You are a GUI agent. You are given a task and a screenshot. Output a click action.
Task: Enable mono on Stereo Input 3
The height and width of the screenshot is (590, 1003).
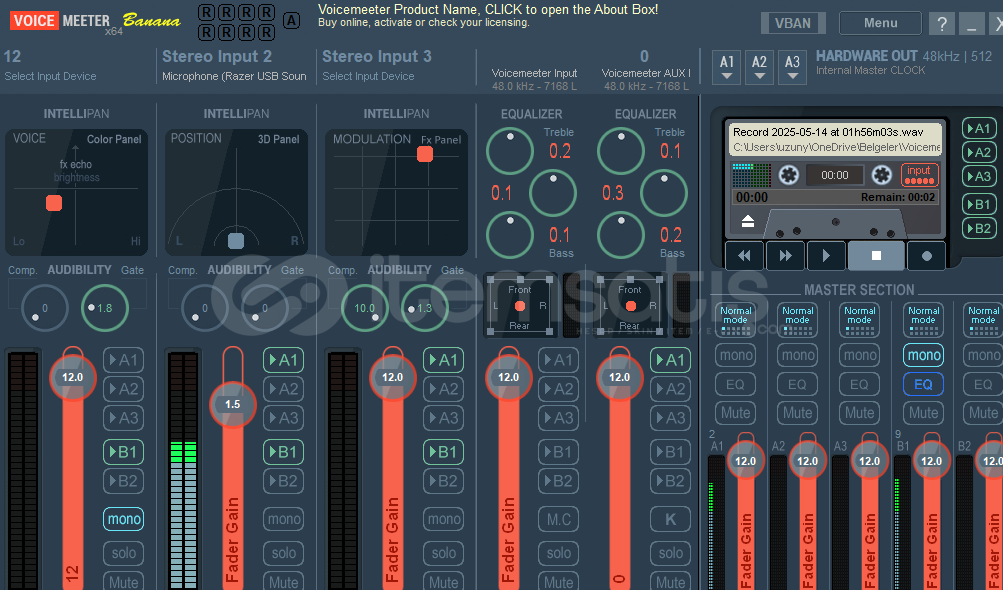(x=443, y=519)
